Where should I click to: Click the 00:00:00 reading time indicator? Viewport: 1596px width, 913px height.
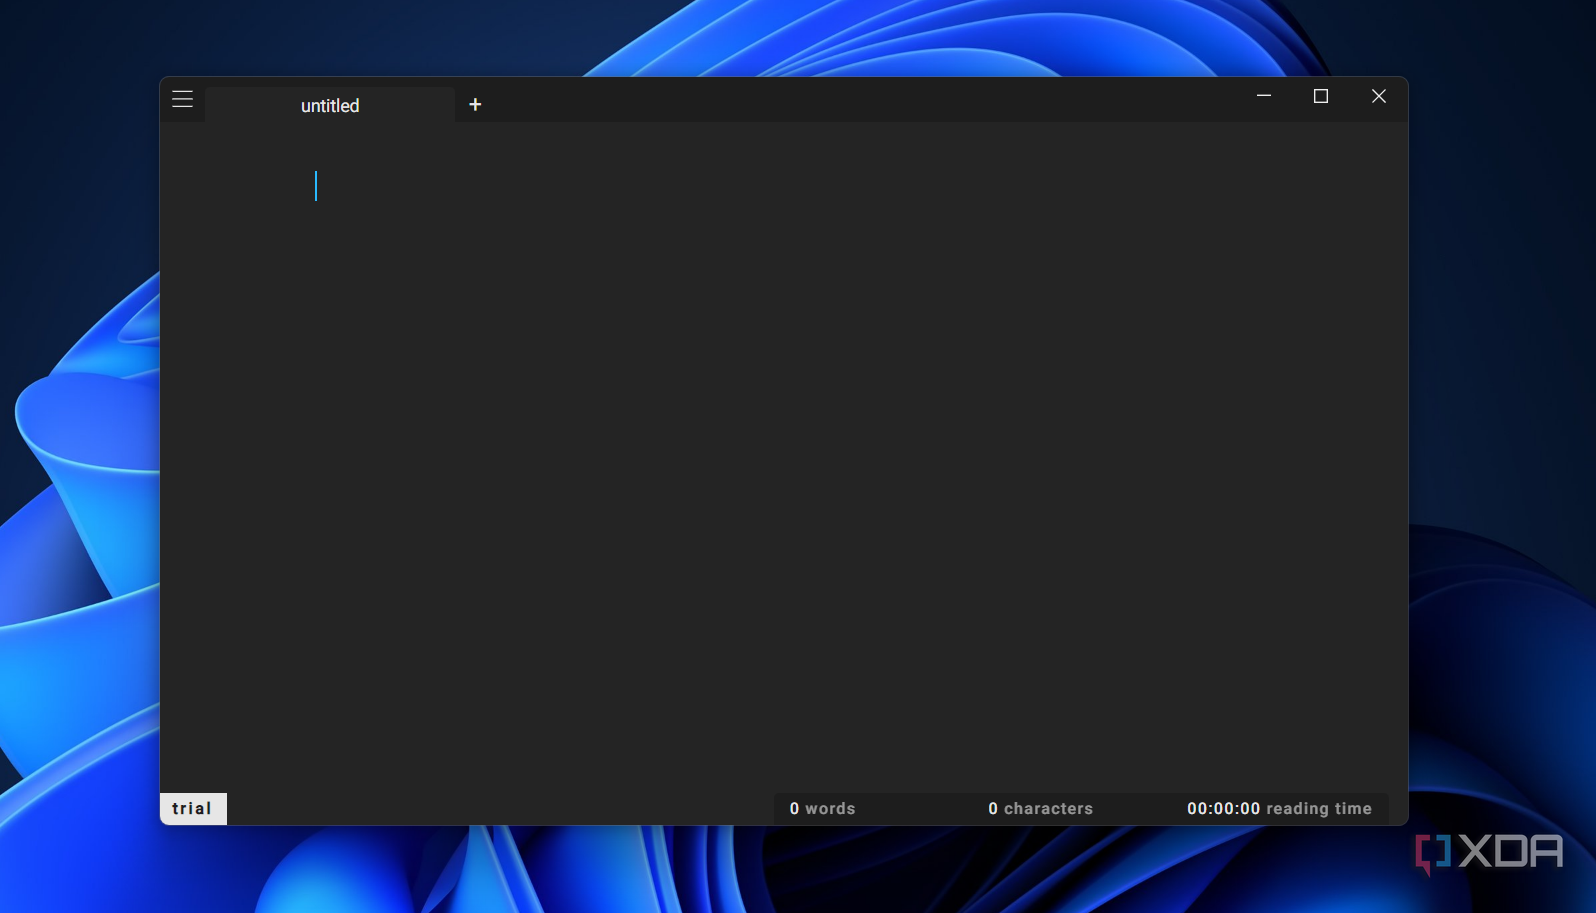tap(1279, 809)
